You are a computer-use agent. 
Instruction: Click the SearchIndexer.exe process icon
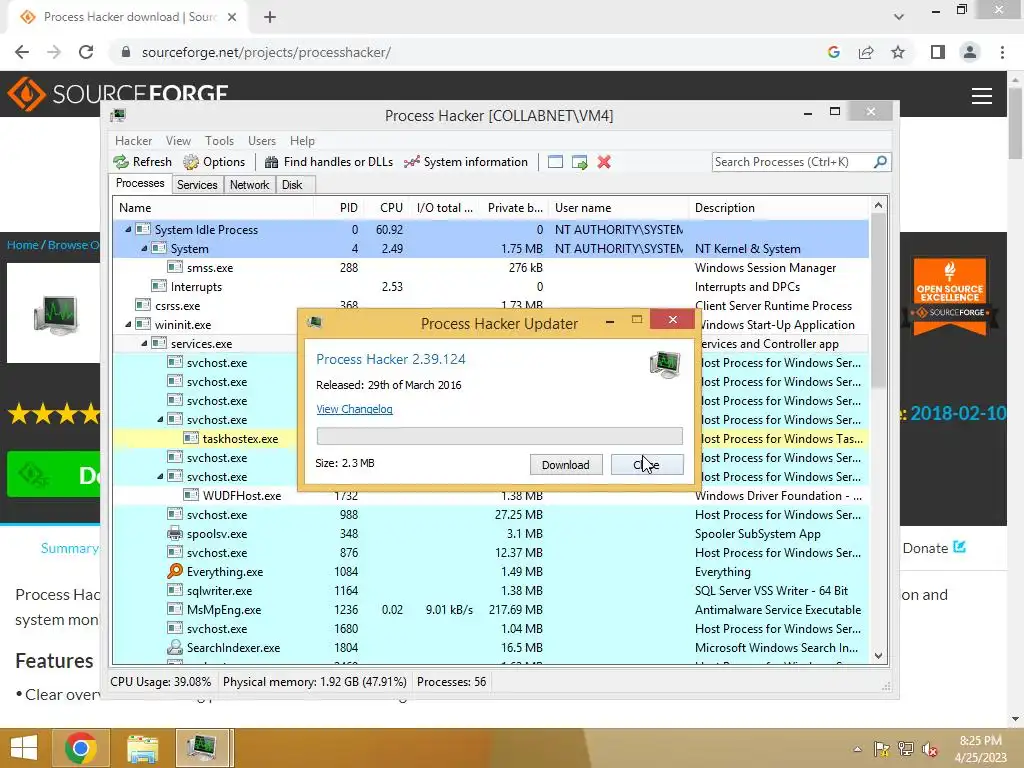(174, 647)
